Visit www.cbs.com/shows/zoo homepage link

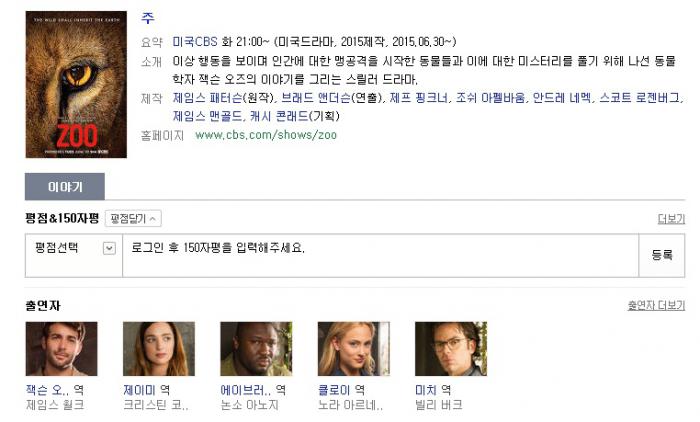click(x=266, y=135)
